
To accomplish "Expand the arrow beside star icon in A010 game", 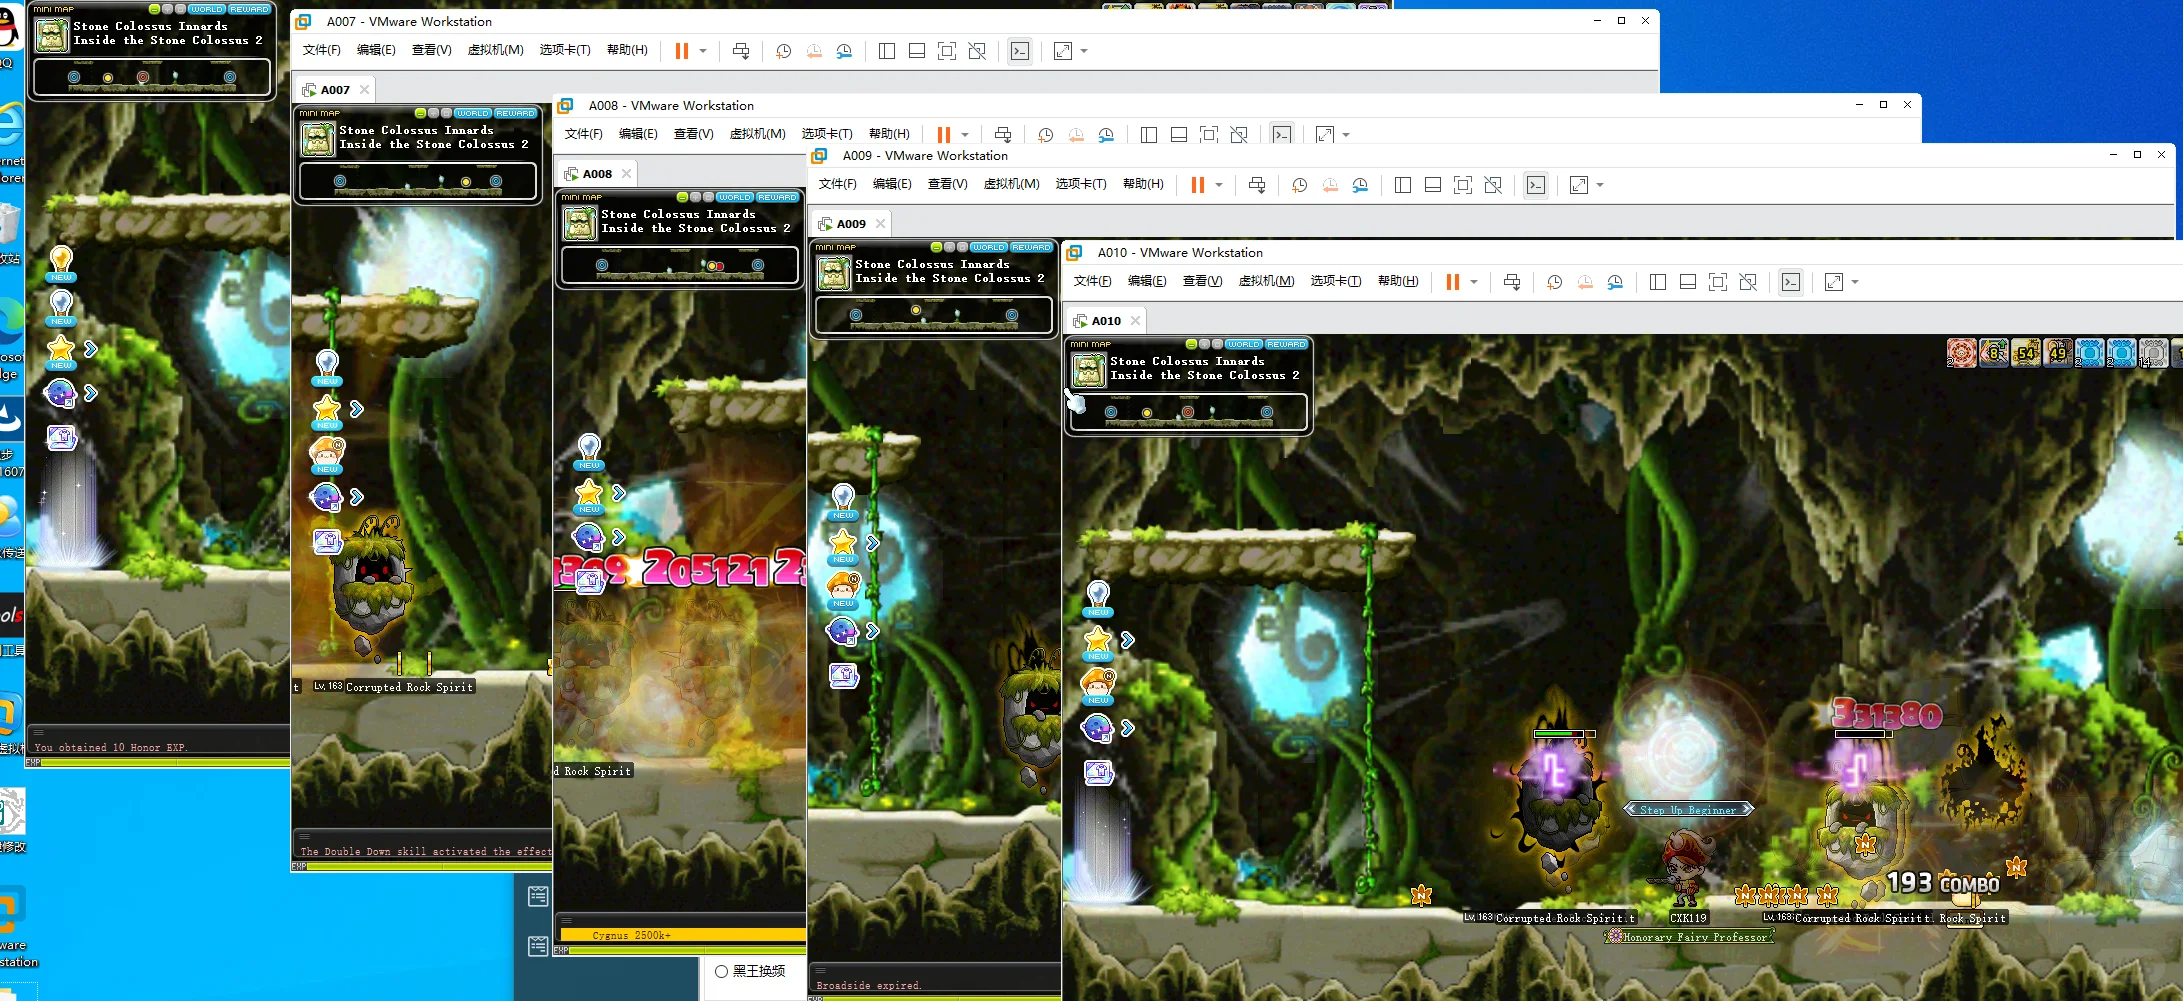I will pyautogui.click(x=1128, y=640).
